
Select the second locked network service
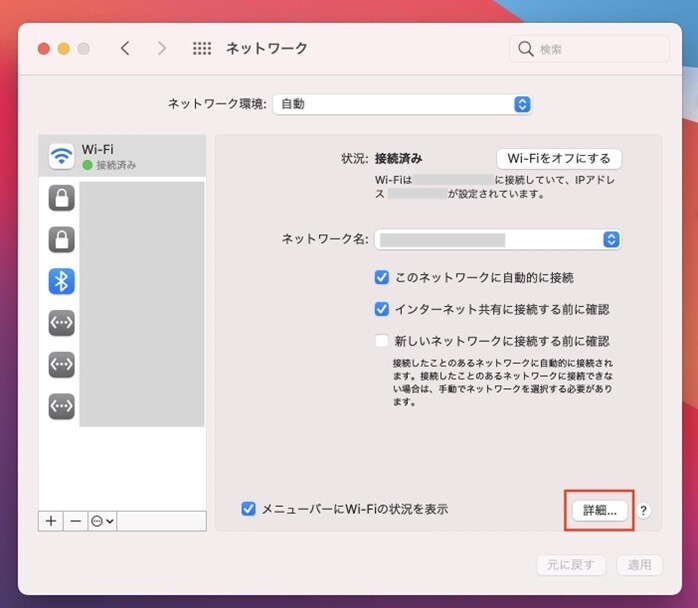tap(62, 240)
